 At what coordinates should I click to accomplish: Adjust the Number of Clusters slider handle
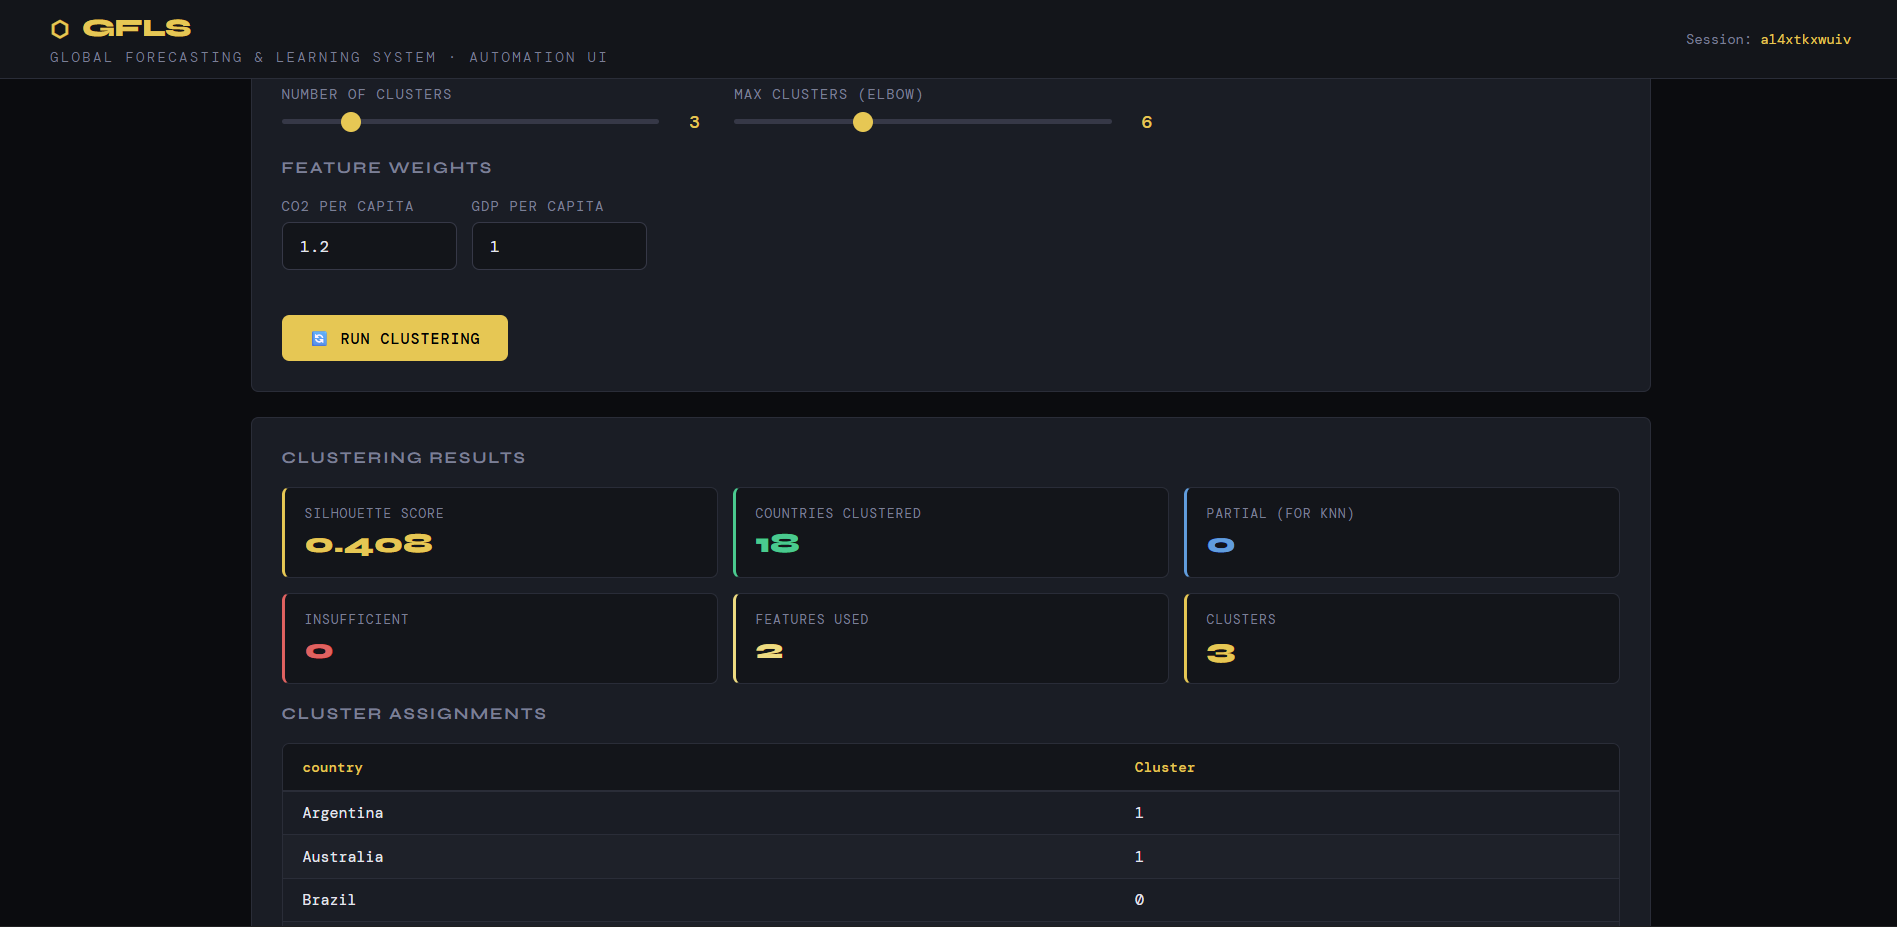click(x=351, y=122)
